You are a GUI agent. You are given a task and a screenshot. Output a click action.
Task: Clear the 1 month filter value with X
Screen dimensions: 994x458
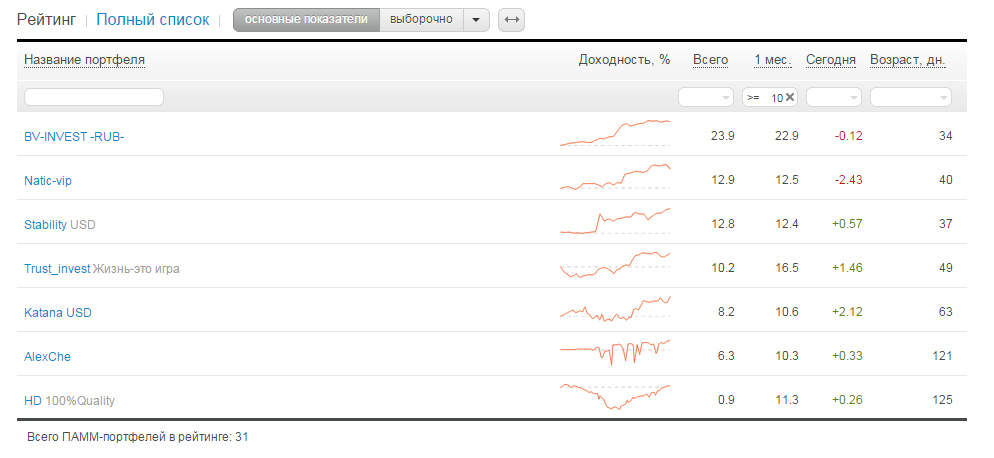(x=790, y=97)
